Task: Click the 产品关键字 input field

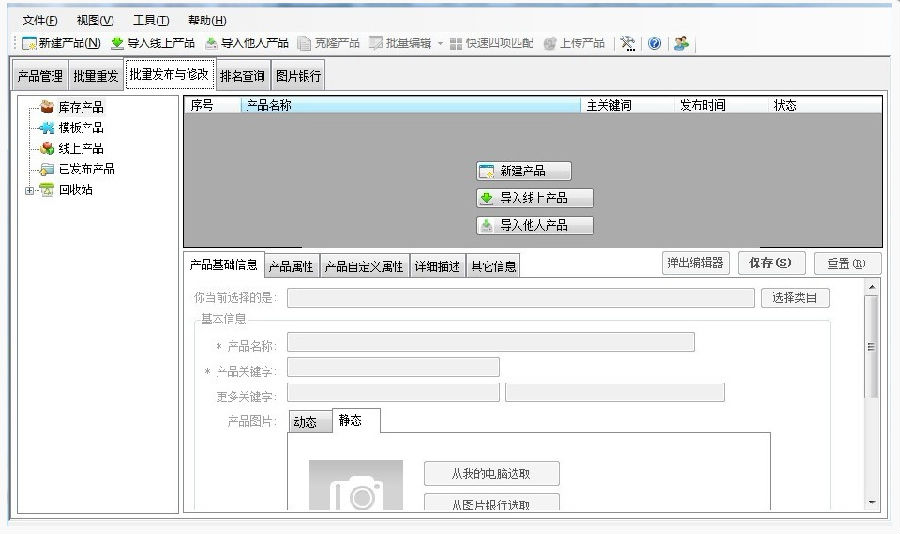Action: 393,367
